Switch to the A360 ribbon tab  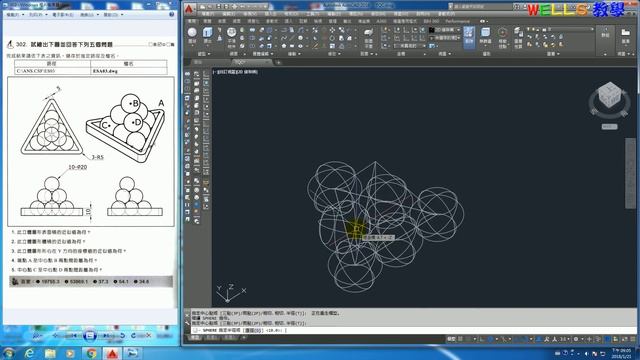coord(381,21)
